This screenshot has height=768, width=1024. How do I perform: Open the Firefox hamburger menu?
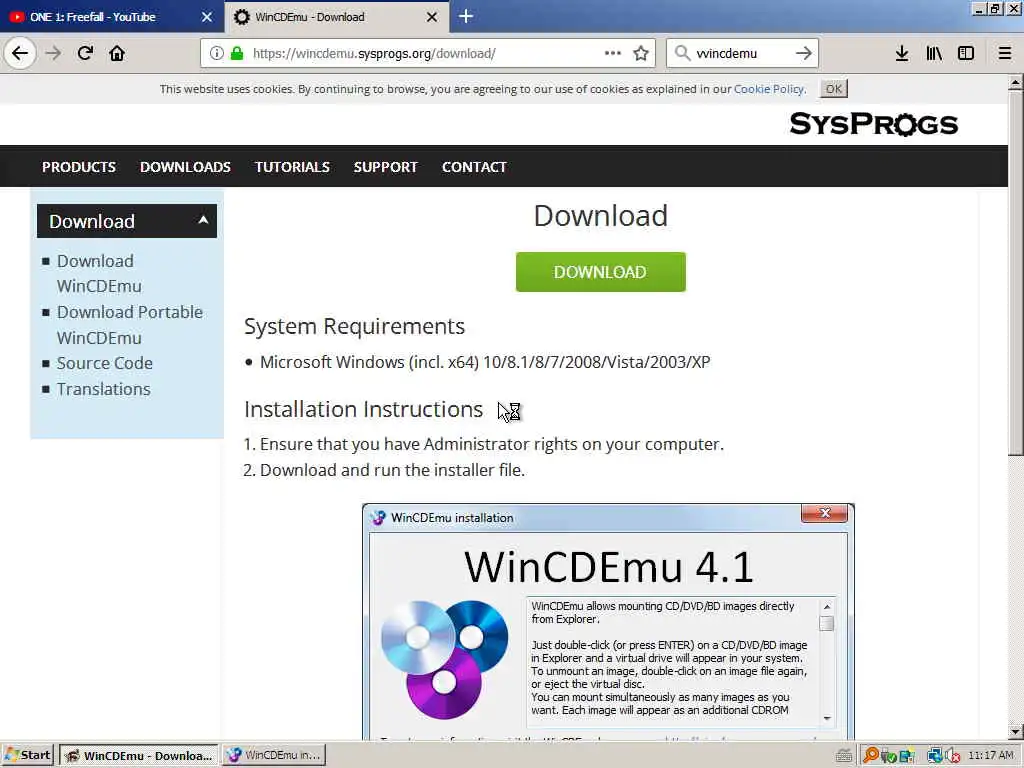coord(1005,53)
